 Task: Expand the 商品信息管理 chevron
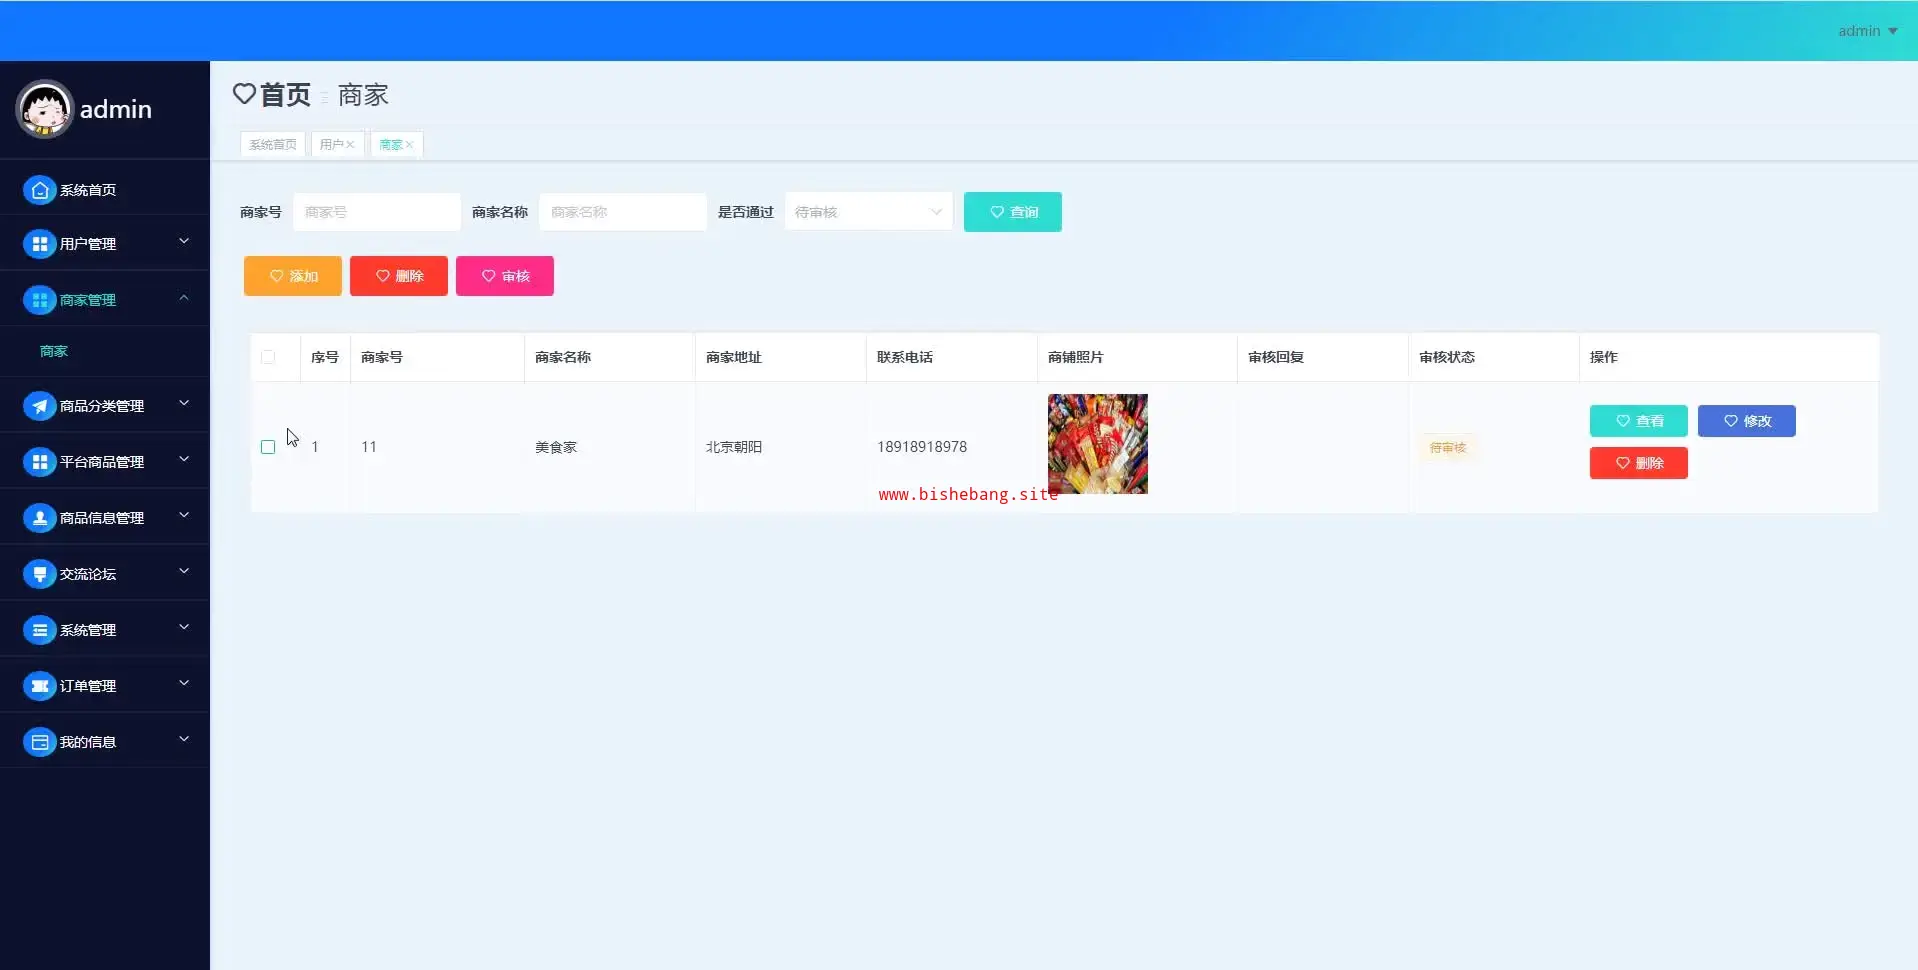coord(184,515)
